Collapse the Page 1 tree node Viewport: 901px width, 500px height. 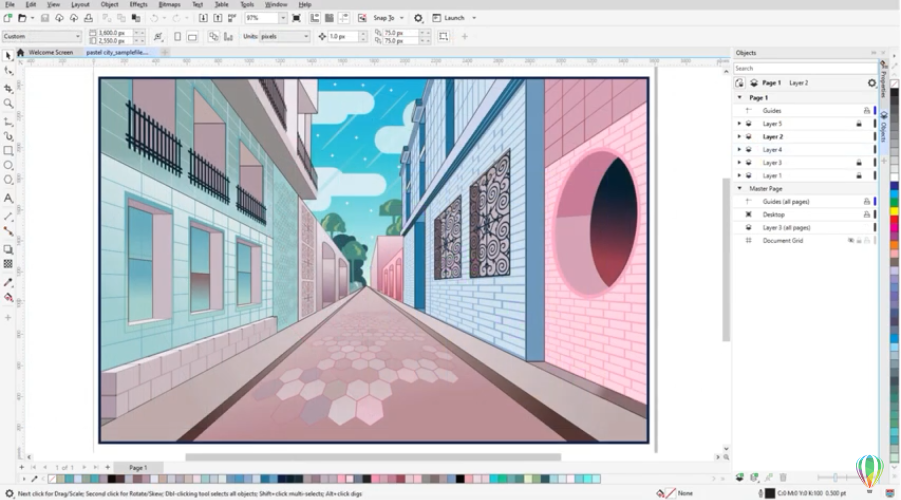[740, 98]
